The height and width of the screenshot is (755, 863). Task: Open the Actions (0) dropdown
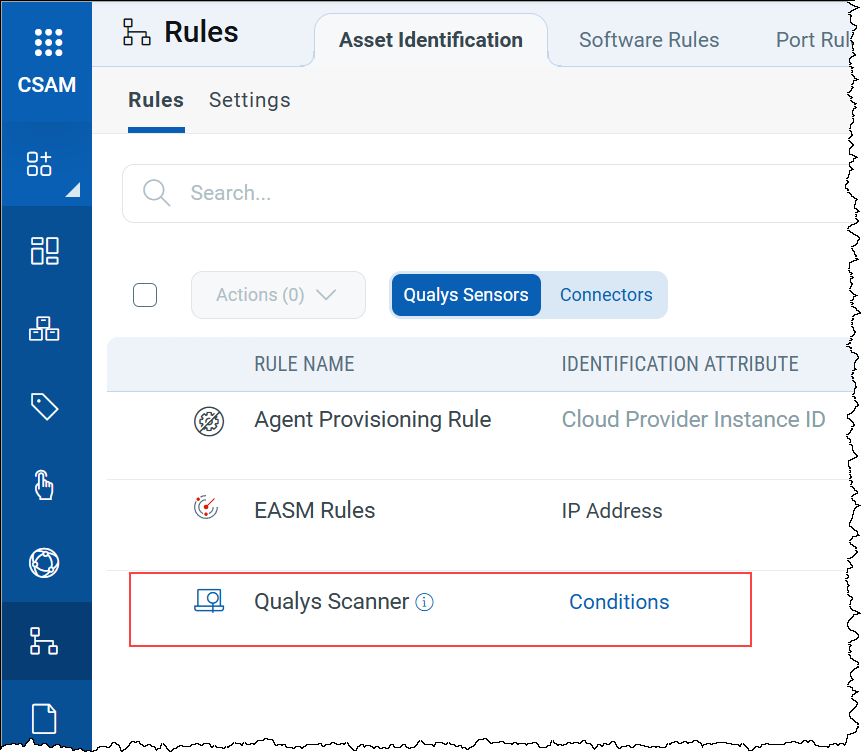(x=278, y=295)
